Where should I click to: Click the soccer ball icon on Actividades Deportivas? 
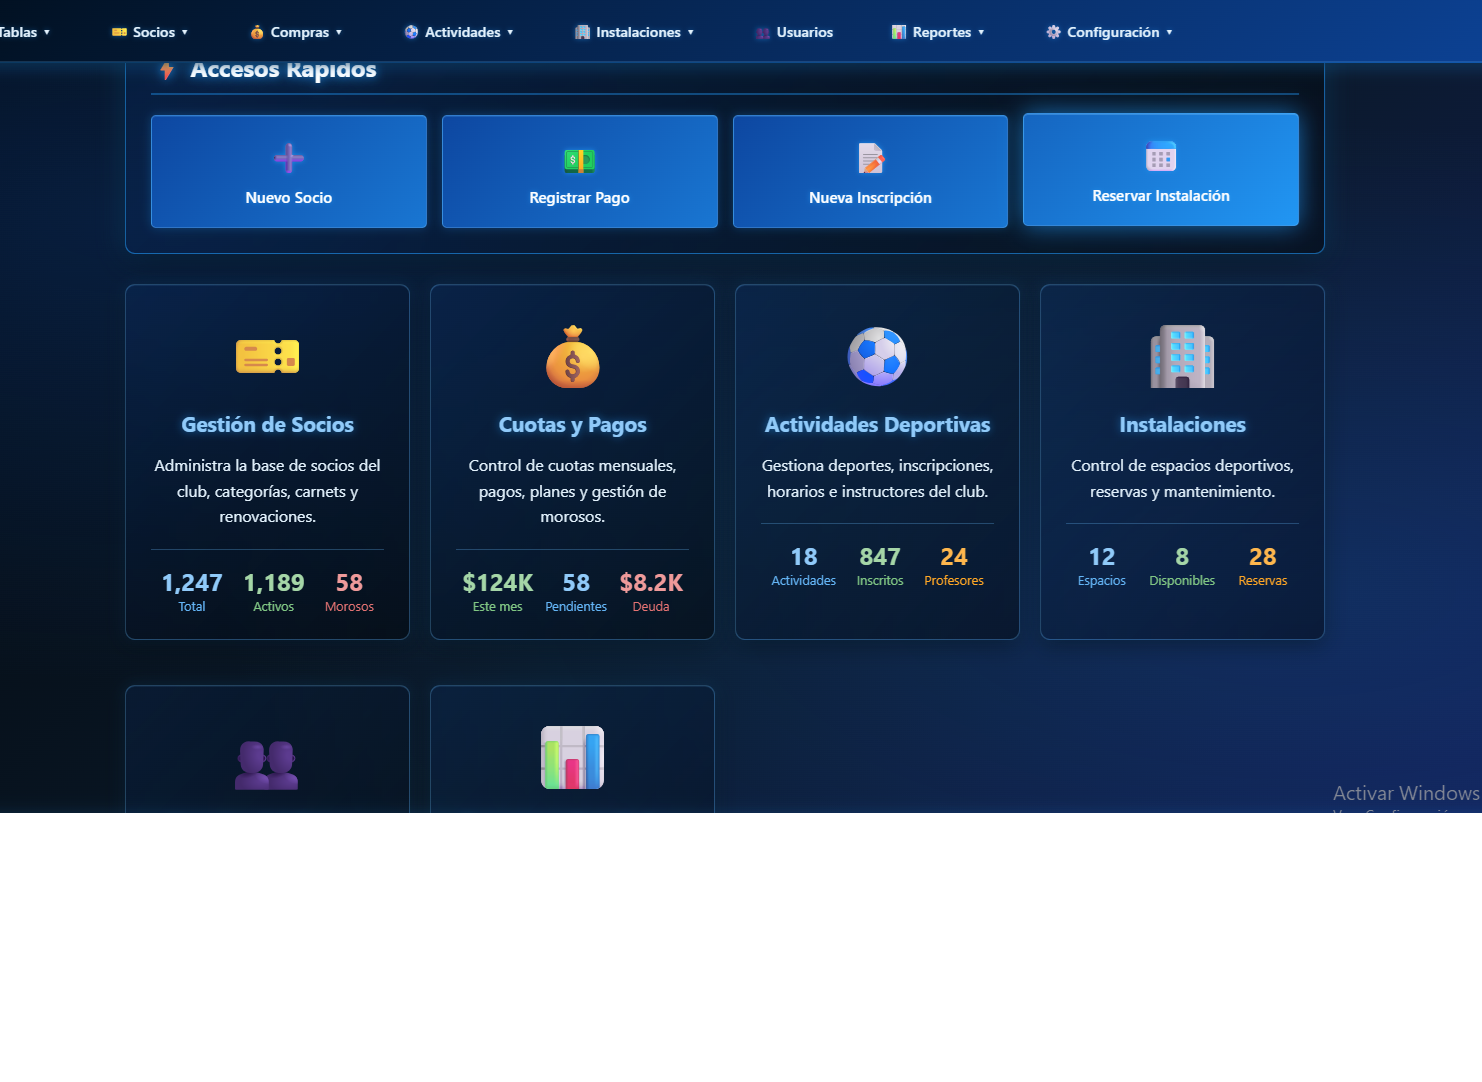point(877,356)
